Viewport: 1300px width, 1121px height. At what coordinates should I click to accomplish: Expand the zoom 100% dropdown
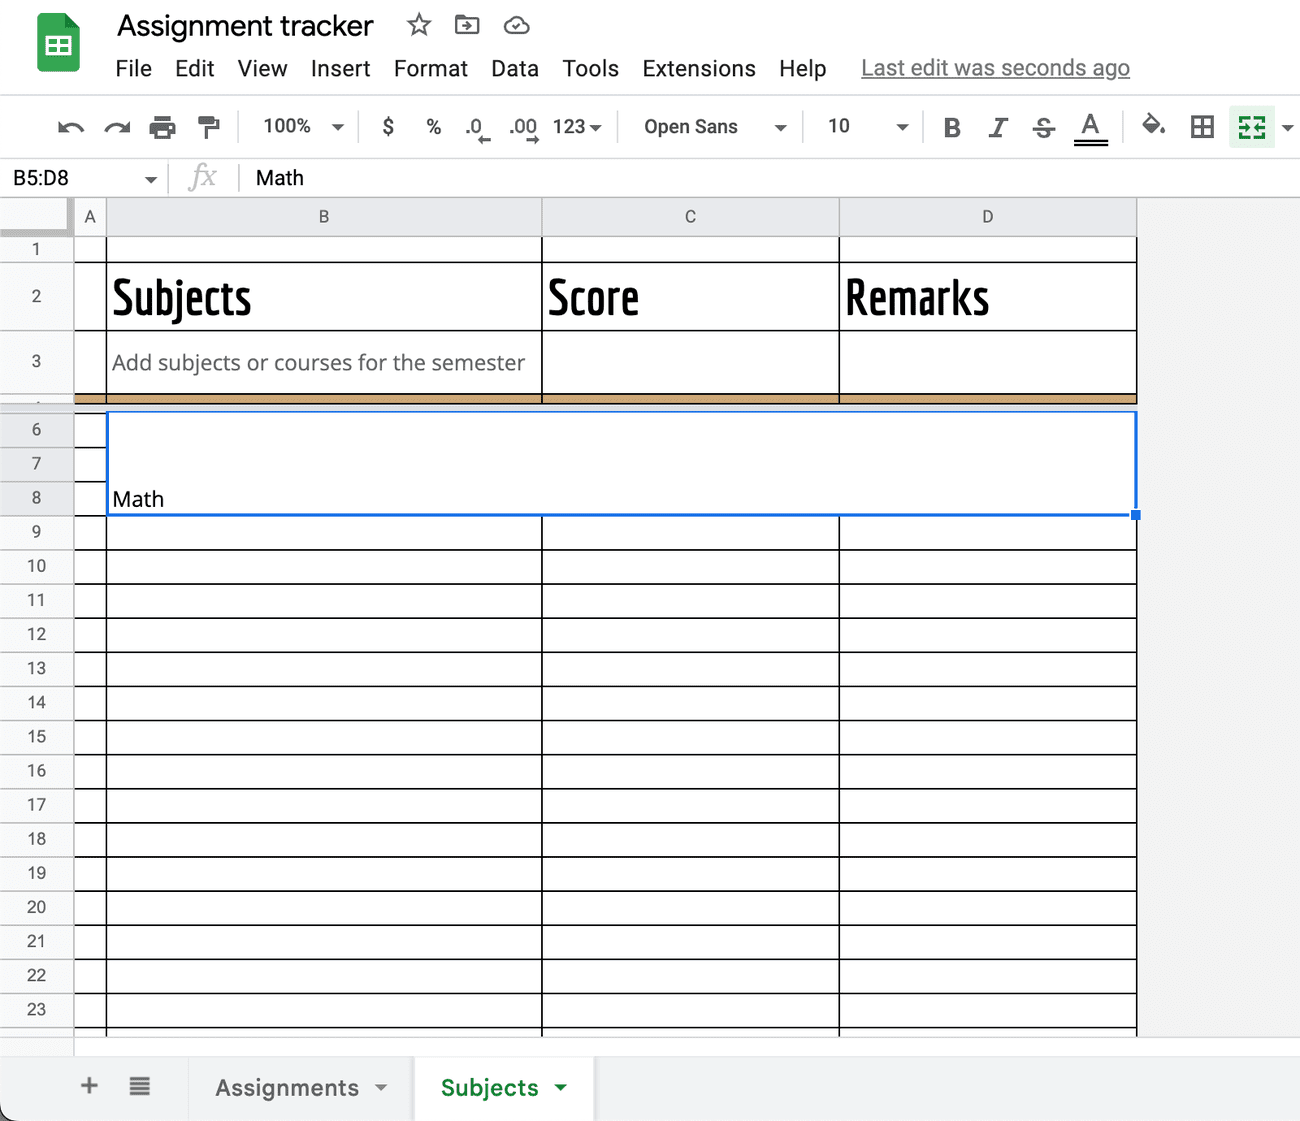pyautogui.click(x=303, y=127)
